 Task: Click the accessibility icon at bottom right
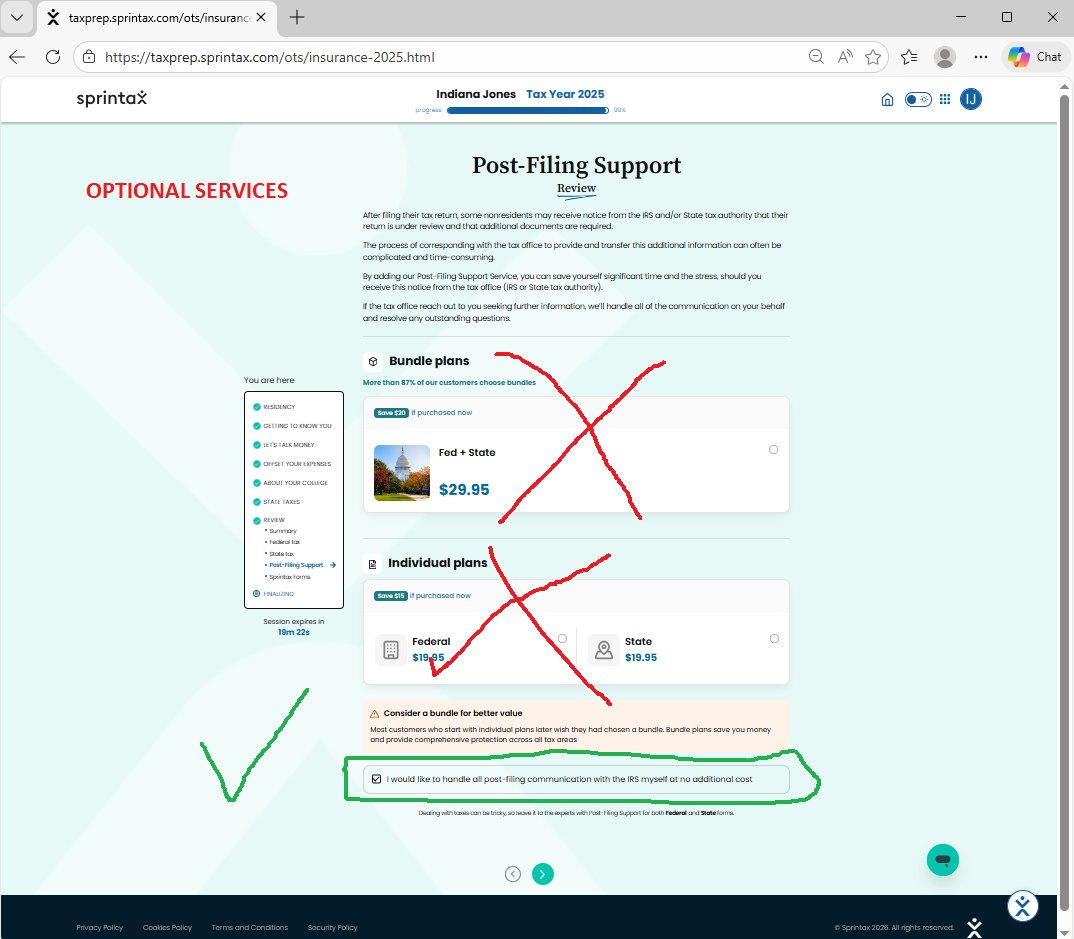pos(1022,906)
